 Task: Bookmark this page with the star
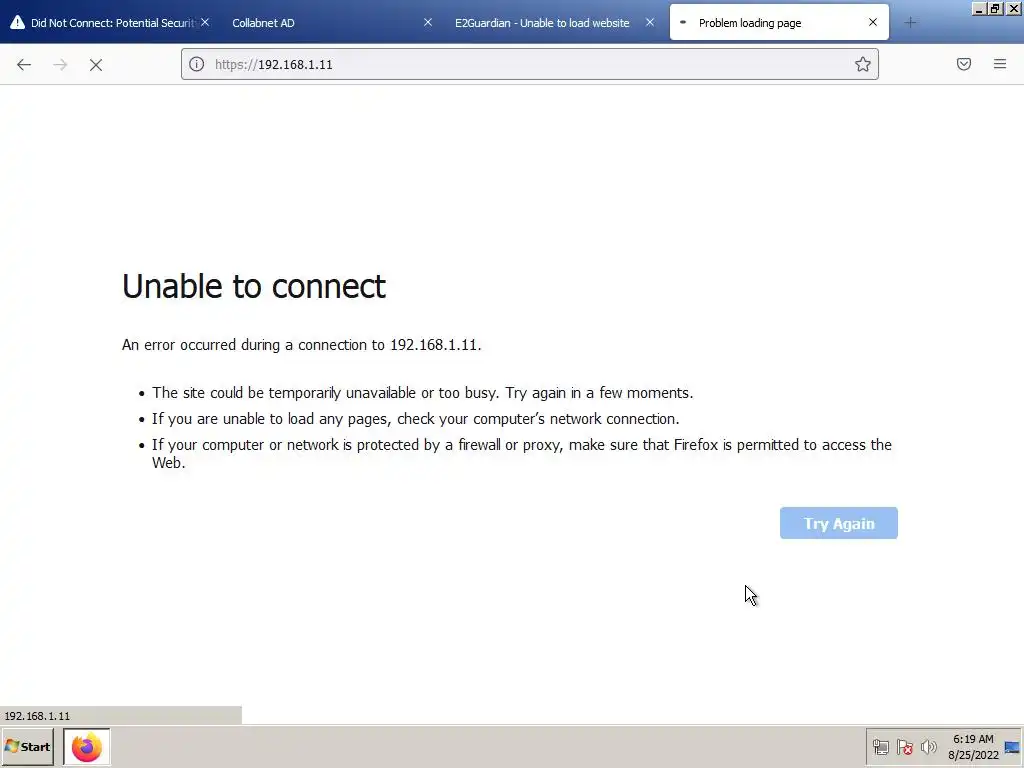(863, 64)
